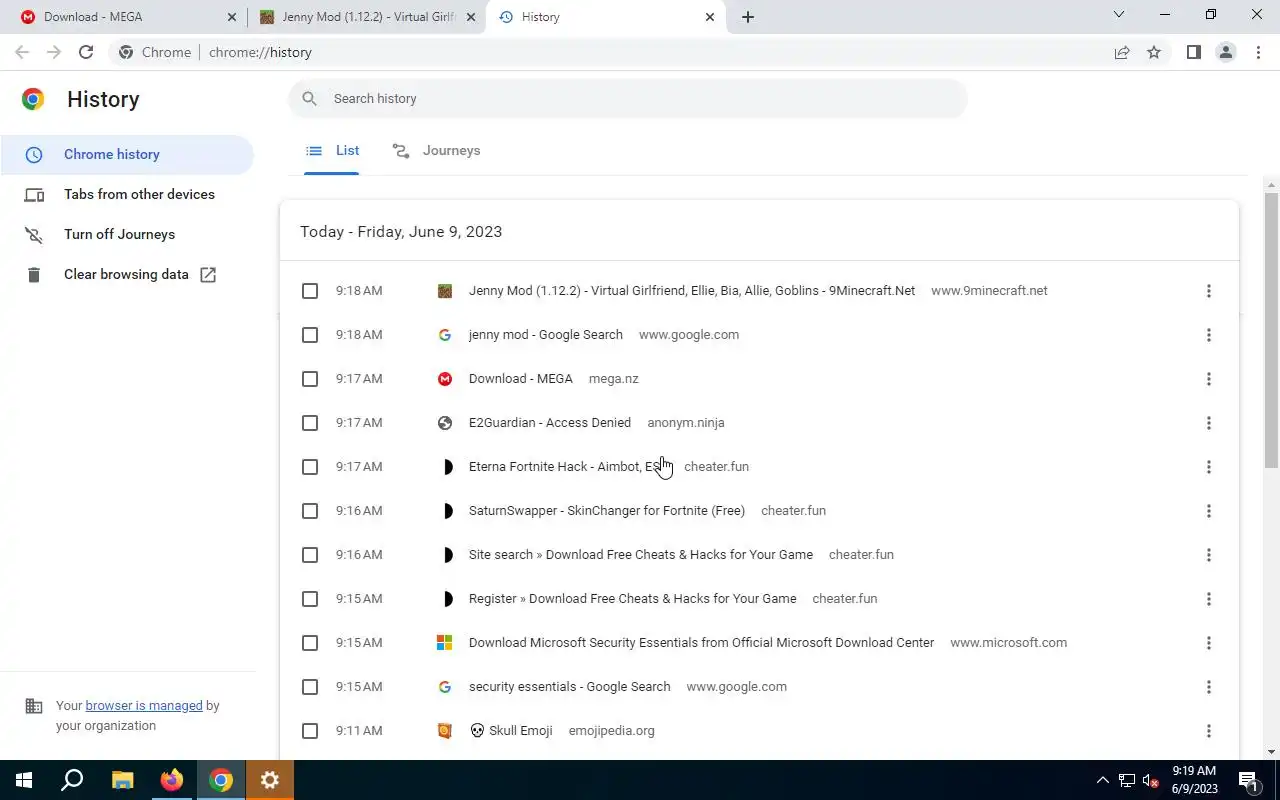Share this page icon in address bar
1280x800 pixels.
(1122, 52)
